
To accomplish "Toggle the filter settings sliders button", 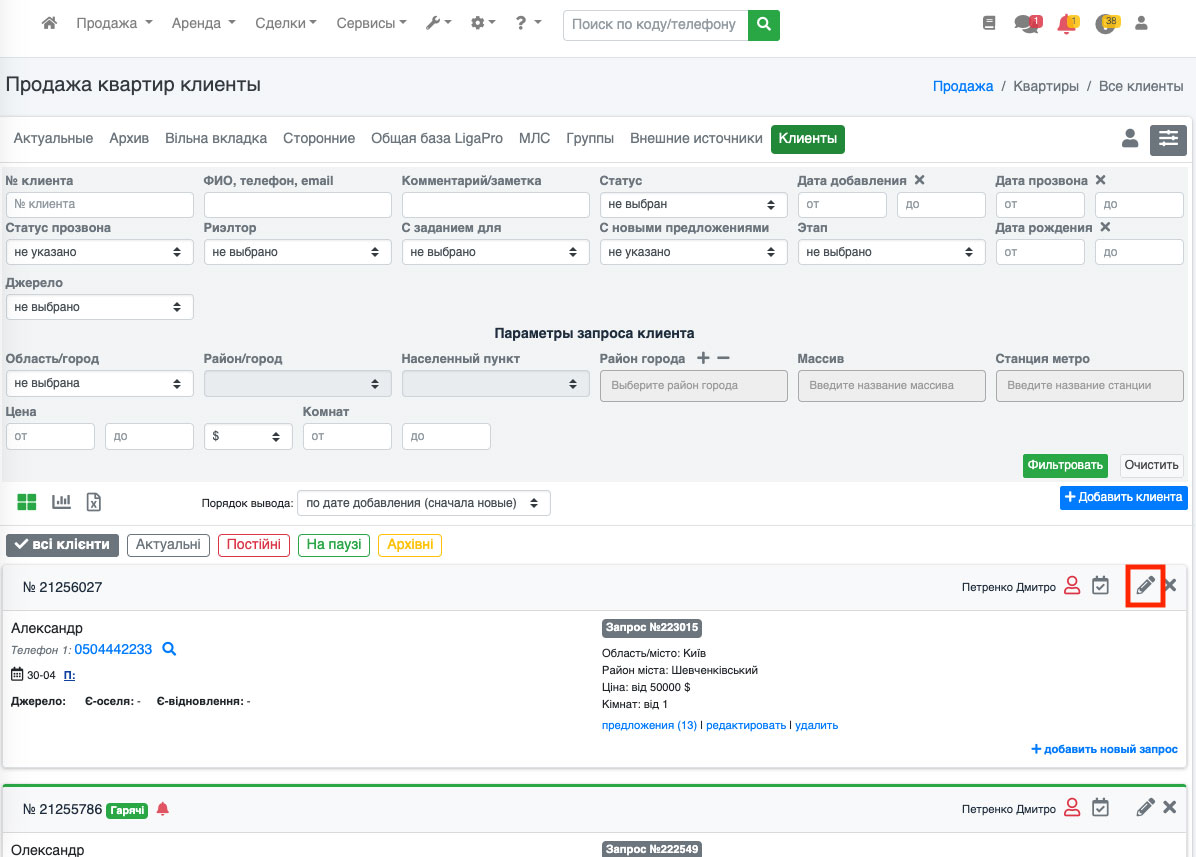I will 1168,140.
